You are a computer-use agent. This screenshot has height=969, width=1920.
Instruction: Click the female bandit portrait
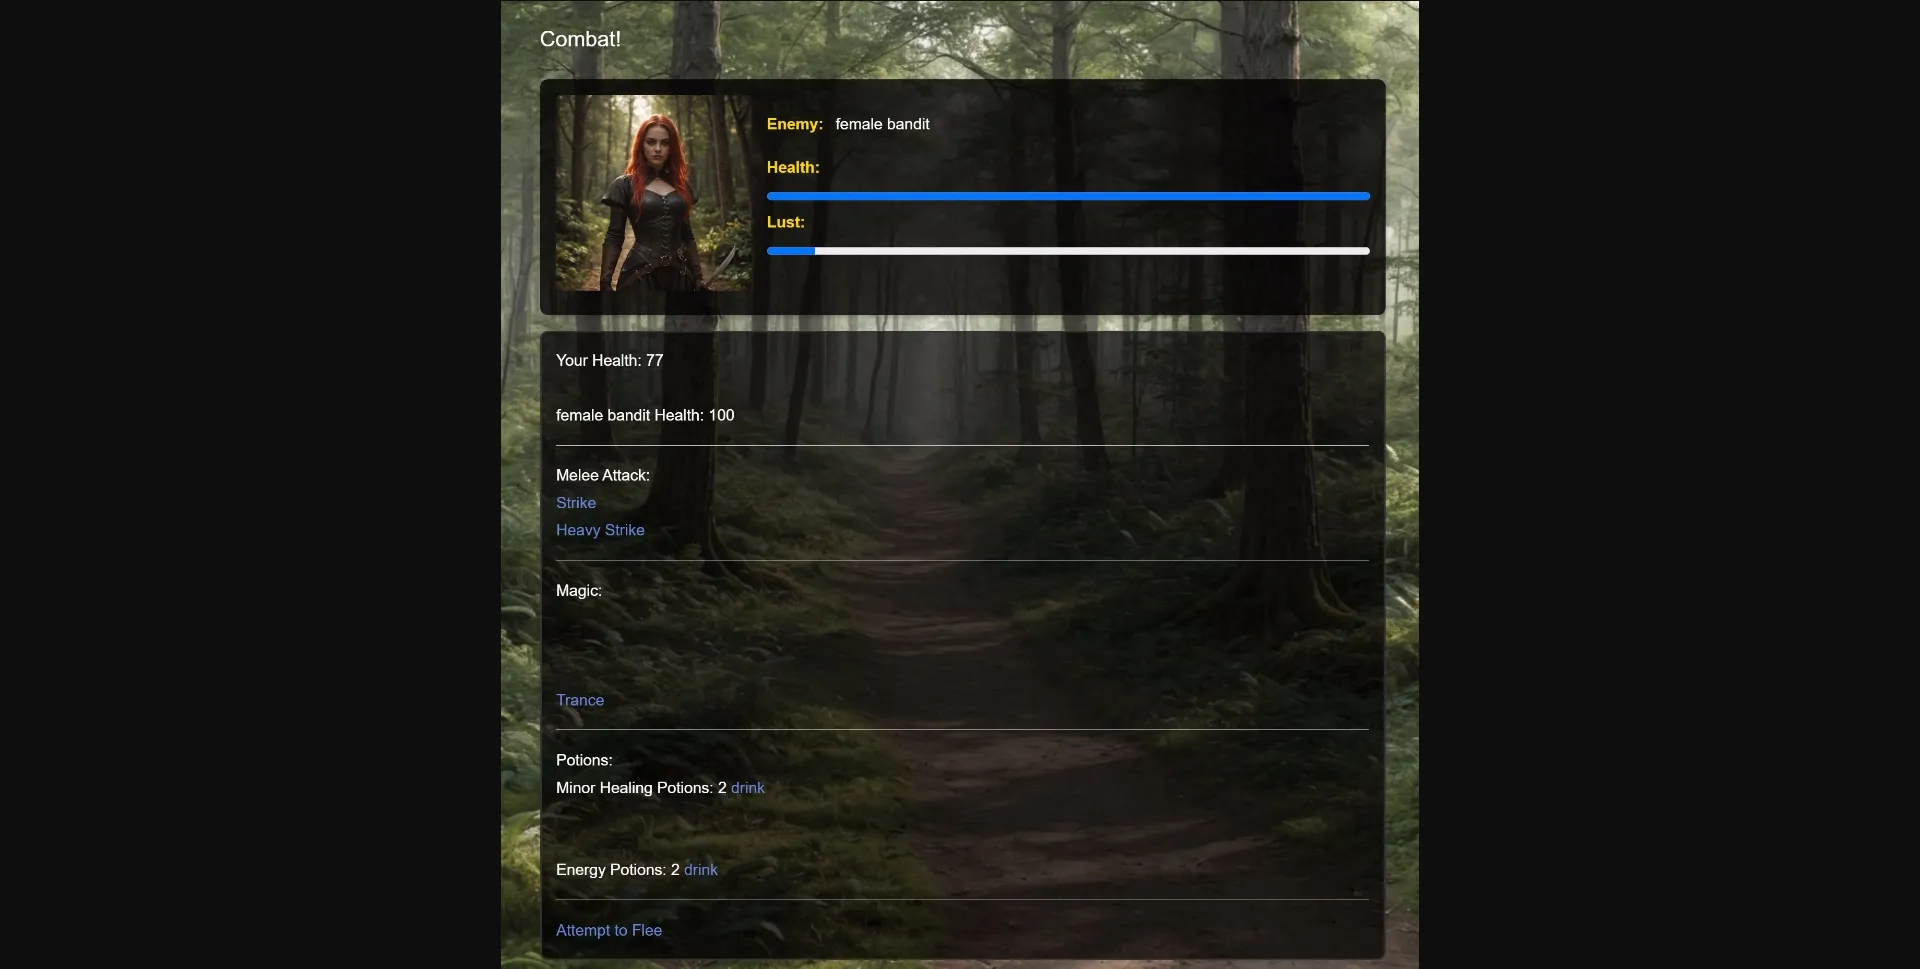pos(652,196)
